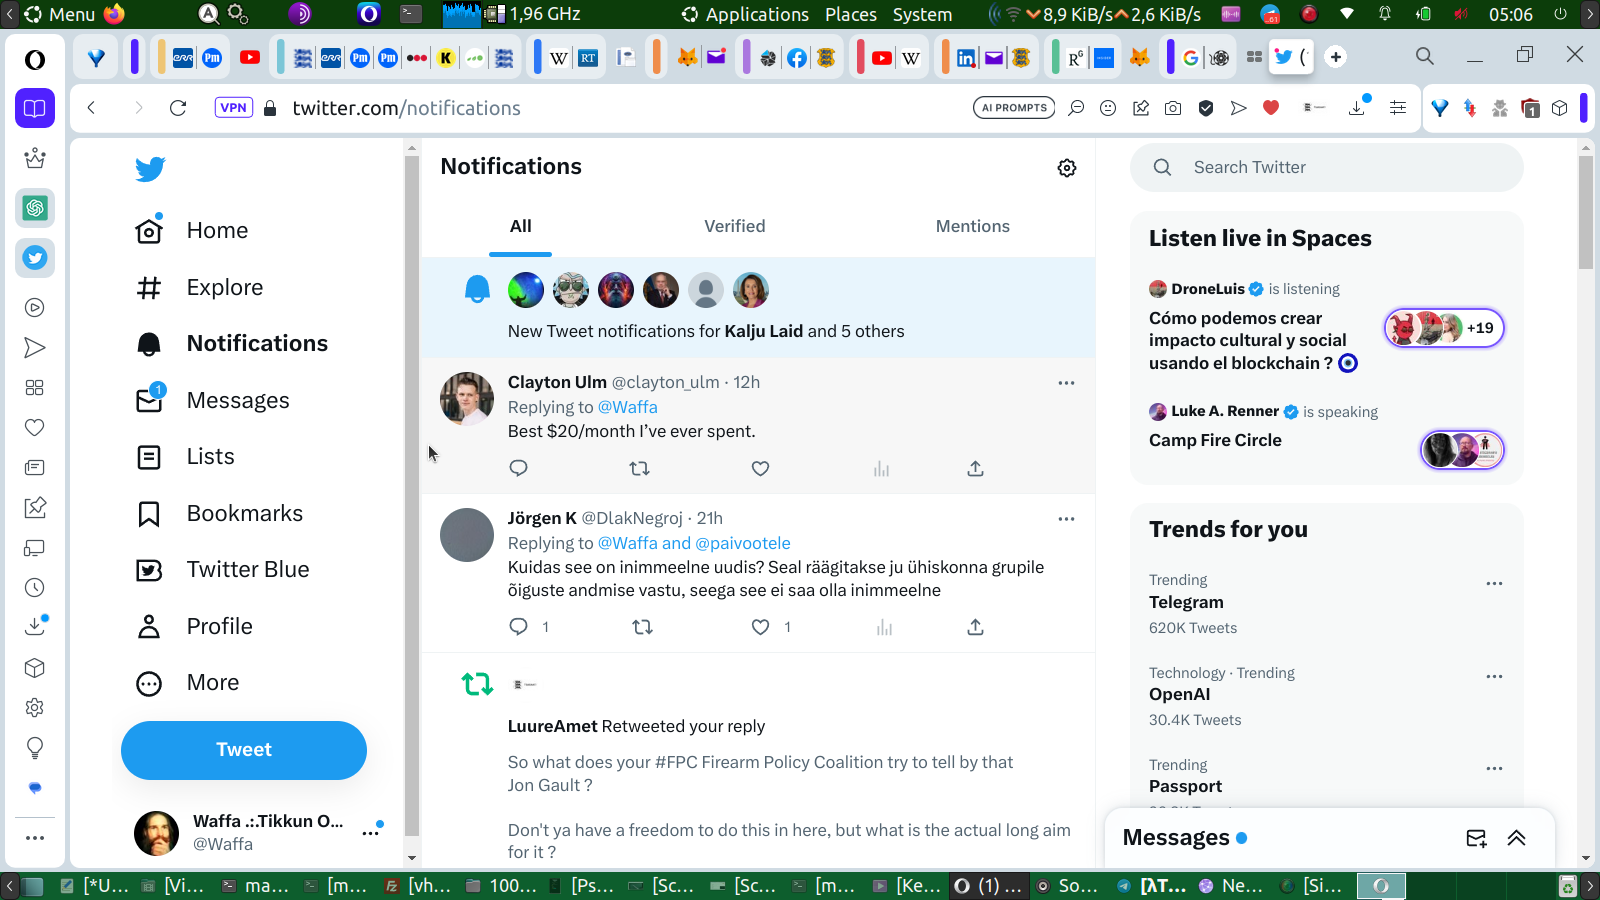View analytics for Jörgen K's tweet
The height and width of the screenshot is (900, 1600).
[x=884, y=627]
